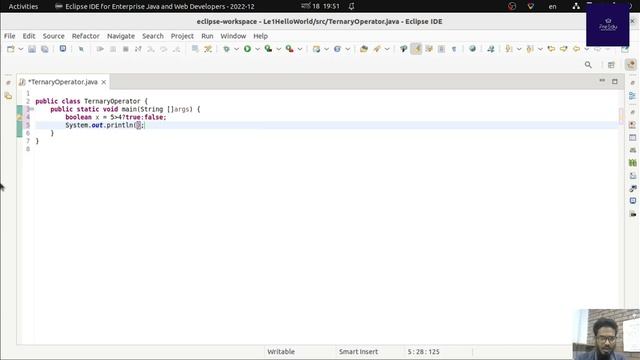Expand the Search toolbar dropdown
This screenshot has width=640, height=360.
click(x=387, y=49)
